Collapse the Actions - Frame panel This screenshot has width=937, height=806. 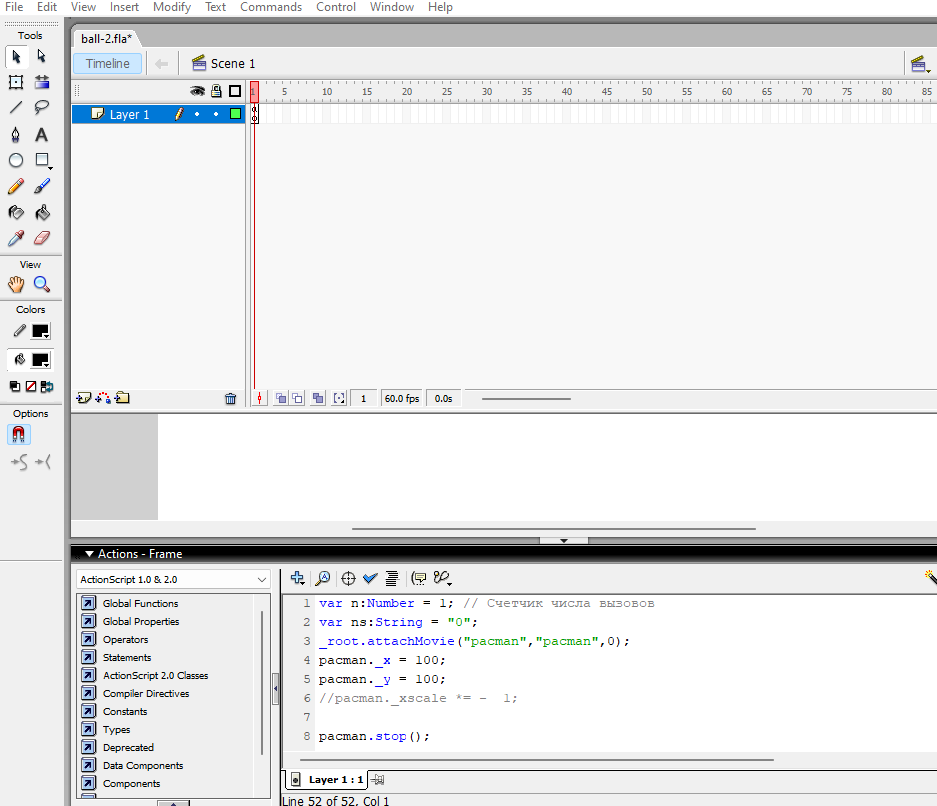[x=90, y=554]
